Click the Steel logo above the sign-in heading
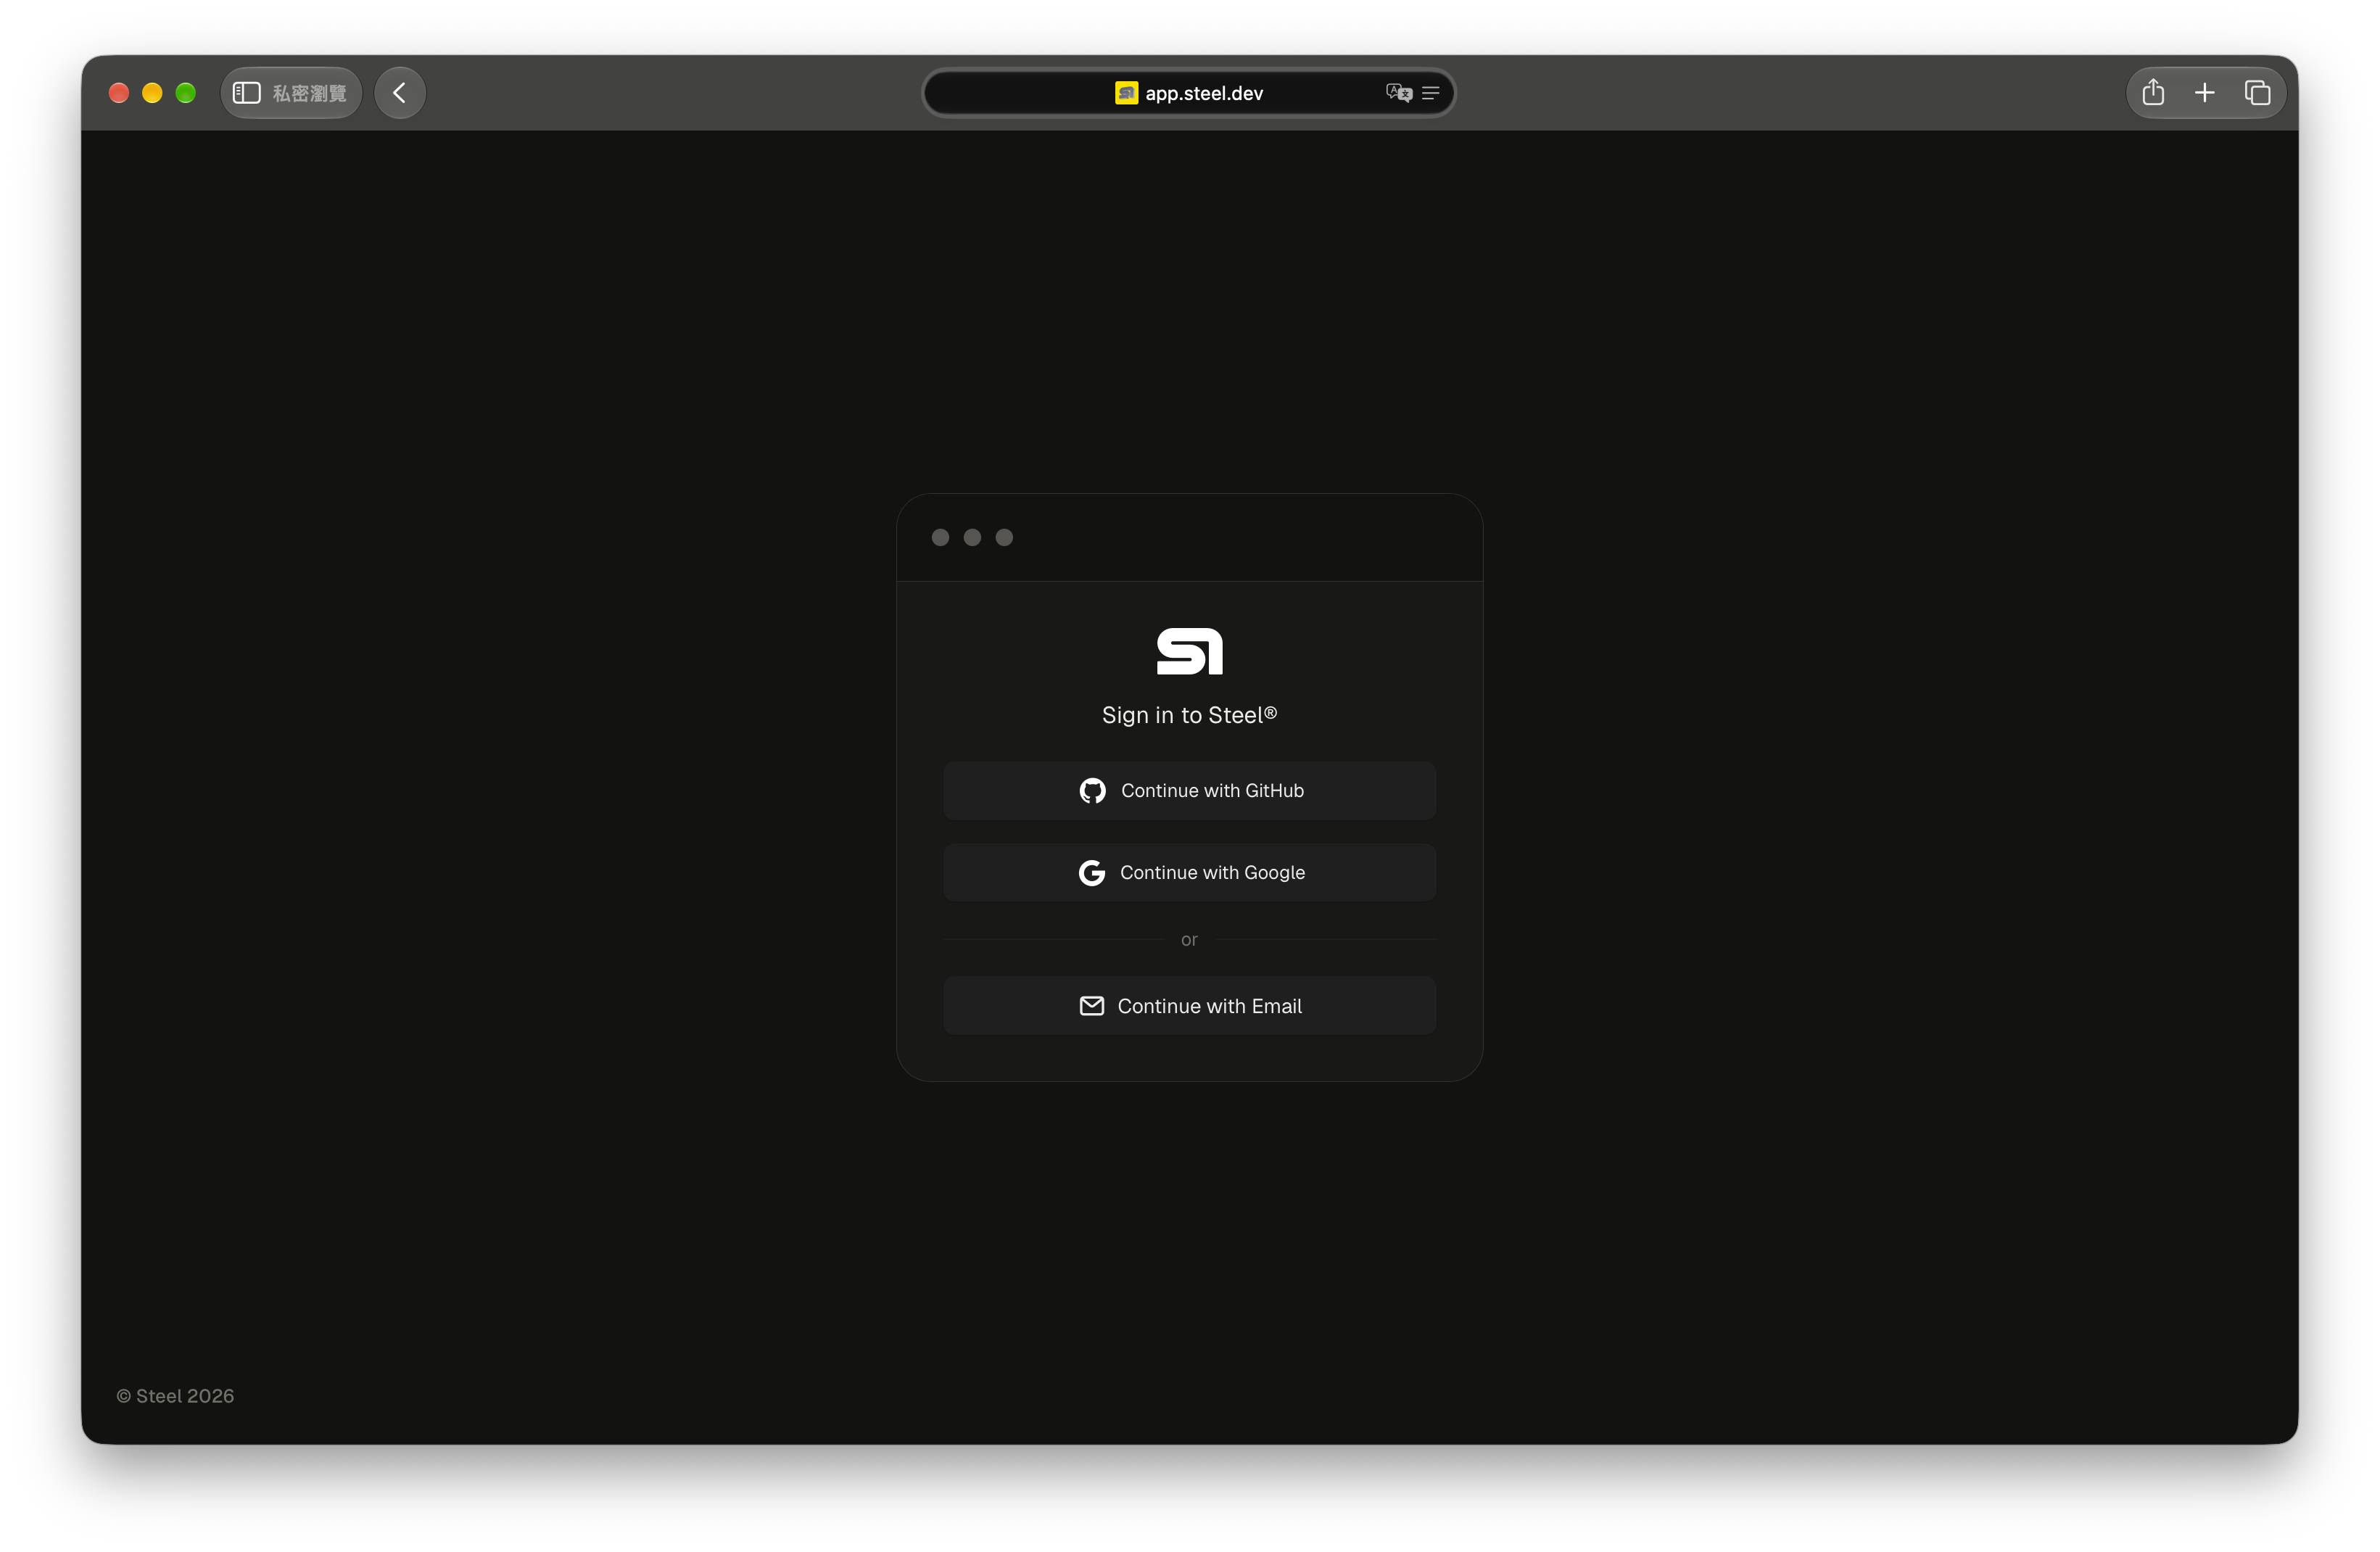This screenshot has height=1552, width=2380. pos(1189,651)
